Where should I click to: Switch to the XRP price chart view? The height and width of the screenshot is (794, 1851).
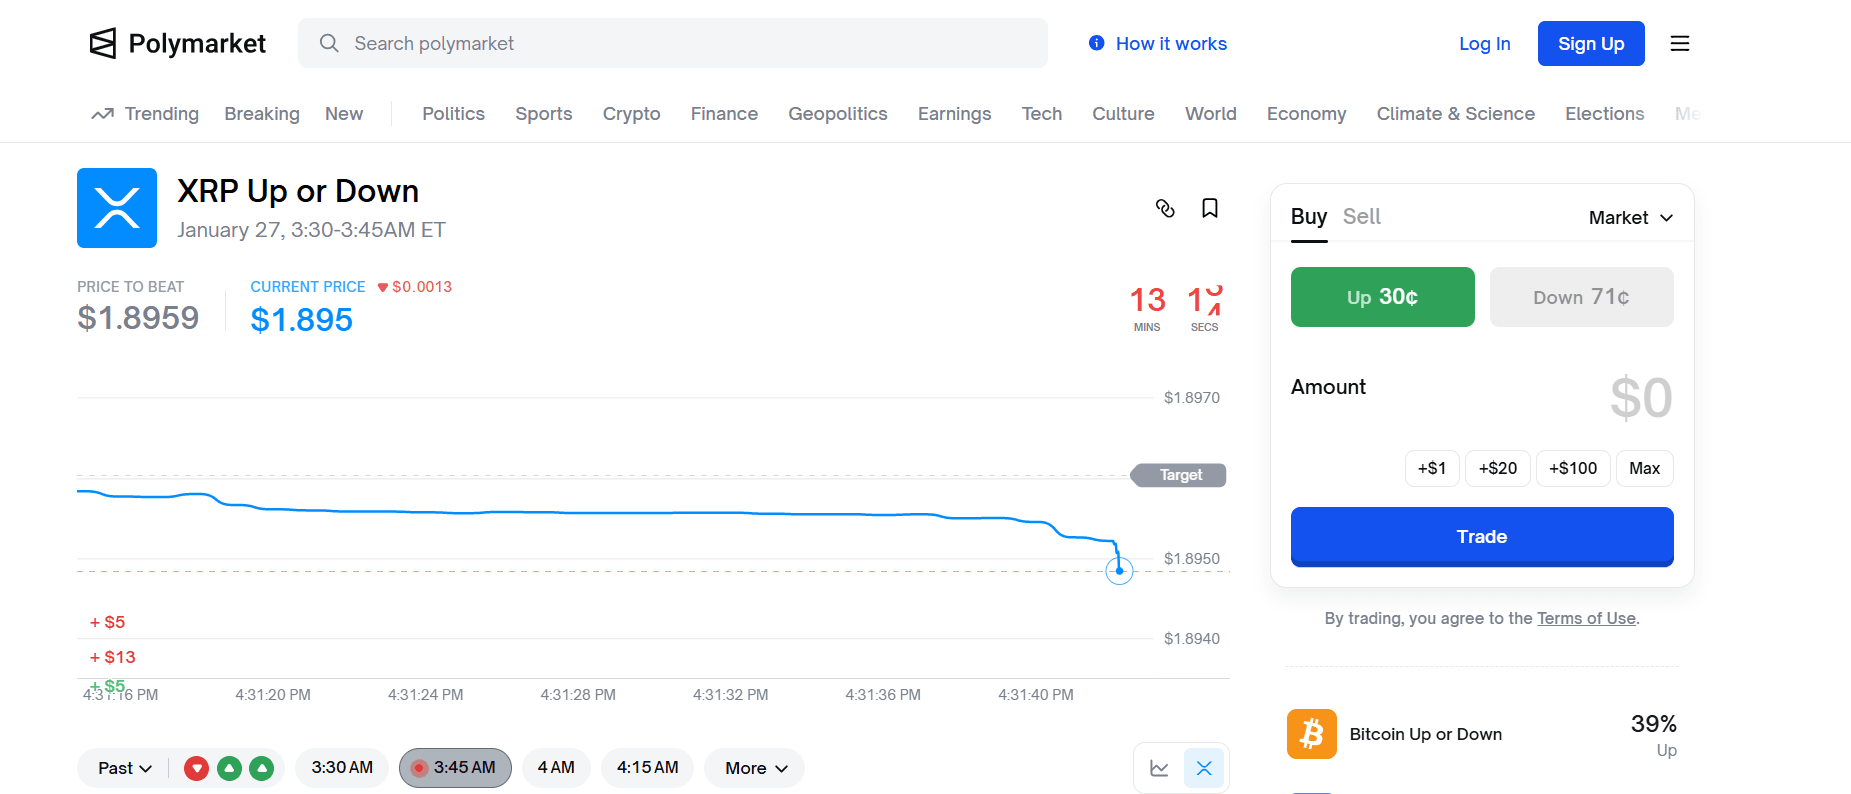coord(1204,768)
